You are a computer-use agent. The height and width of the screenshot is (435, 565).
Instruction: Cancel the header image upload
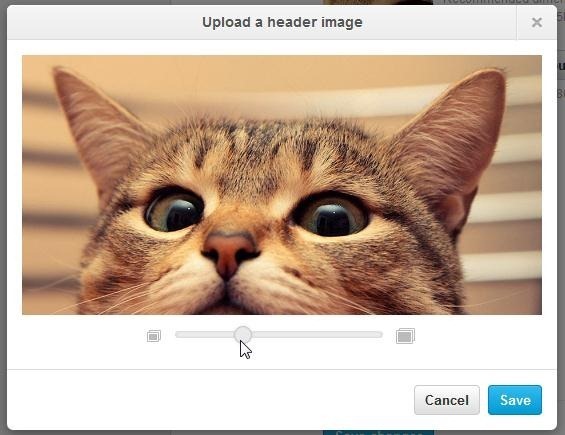tap(447, 400)
